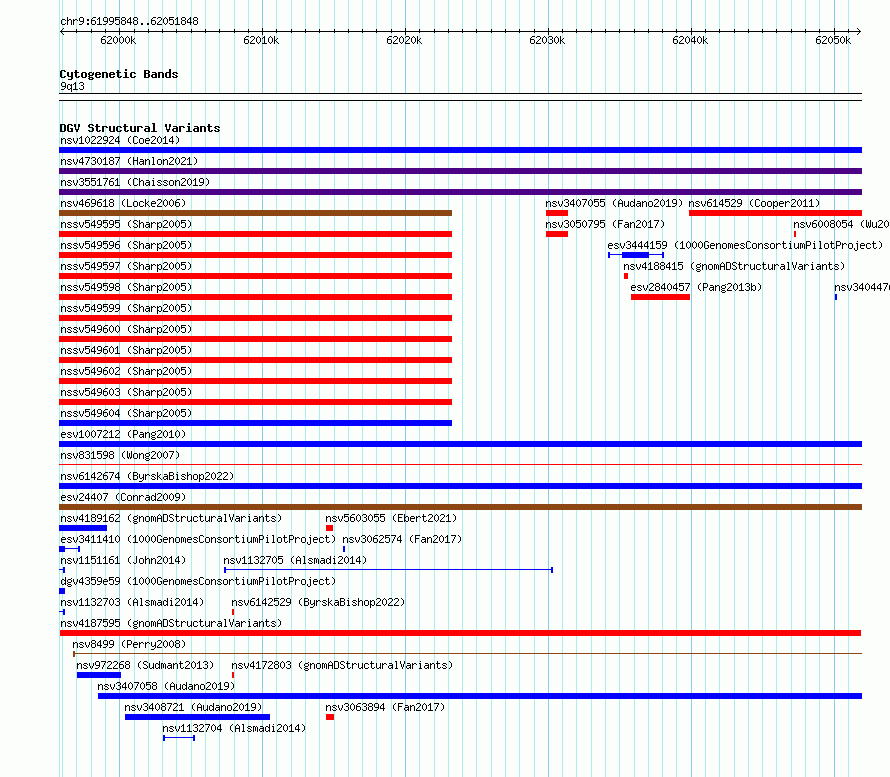
Task: Select thin blue nsv1132705 span line
Action: click(x=388, y=570)
